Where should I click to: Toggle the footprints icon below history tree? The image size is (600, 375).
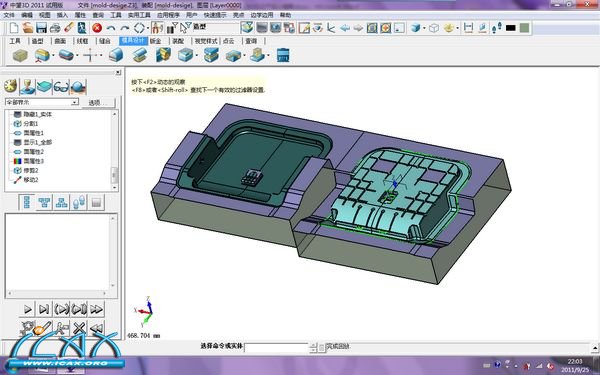pos(79,202)
